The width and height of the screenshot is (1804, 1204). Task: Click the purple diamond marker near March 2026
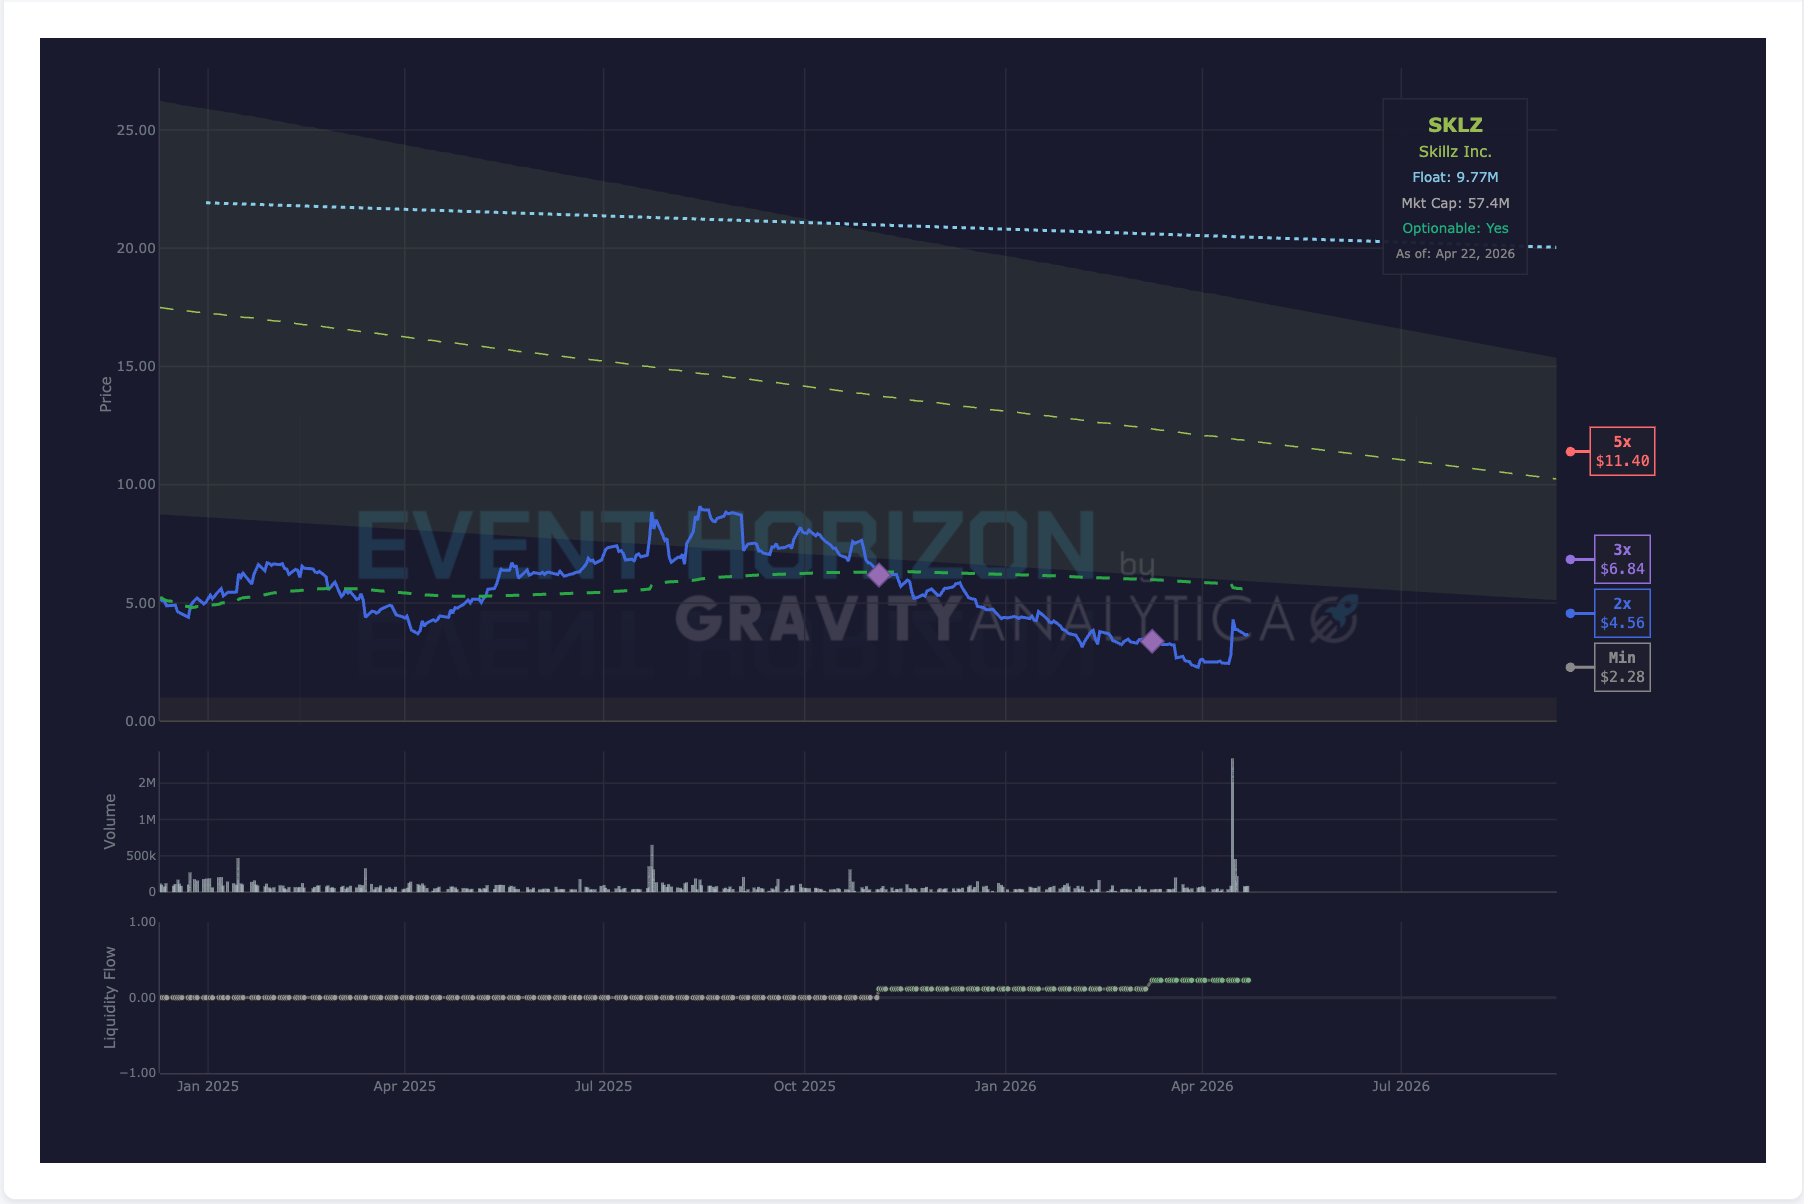point(1152,641)
